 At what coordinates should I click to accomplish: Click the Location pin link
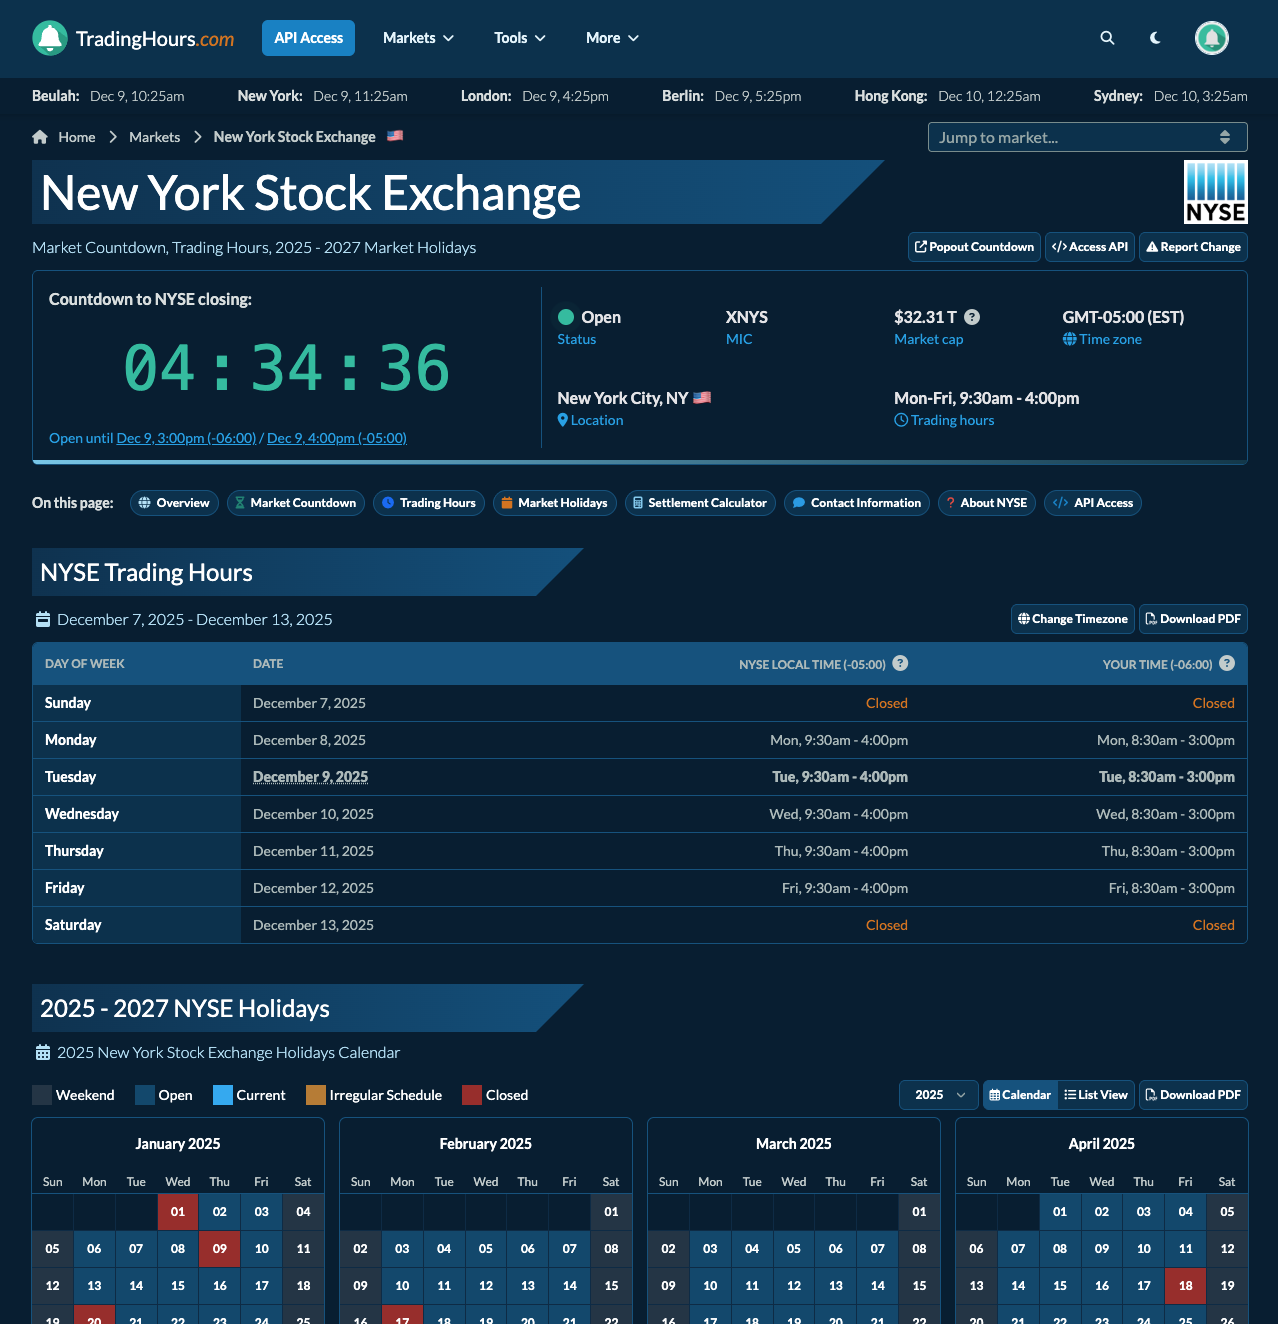tap(590, 420)
